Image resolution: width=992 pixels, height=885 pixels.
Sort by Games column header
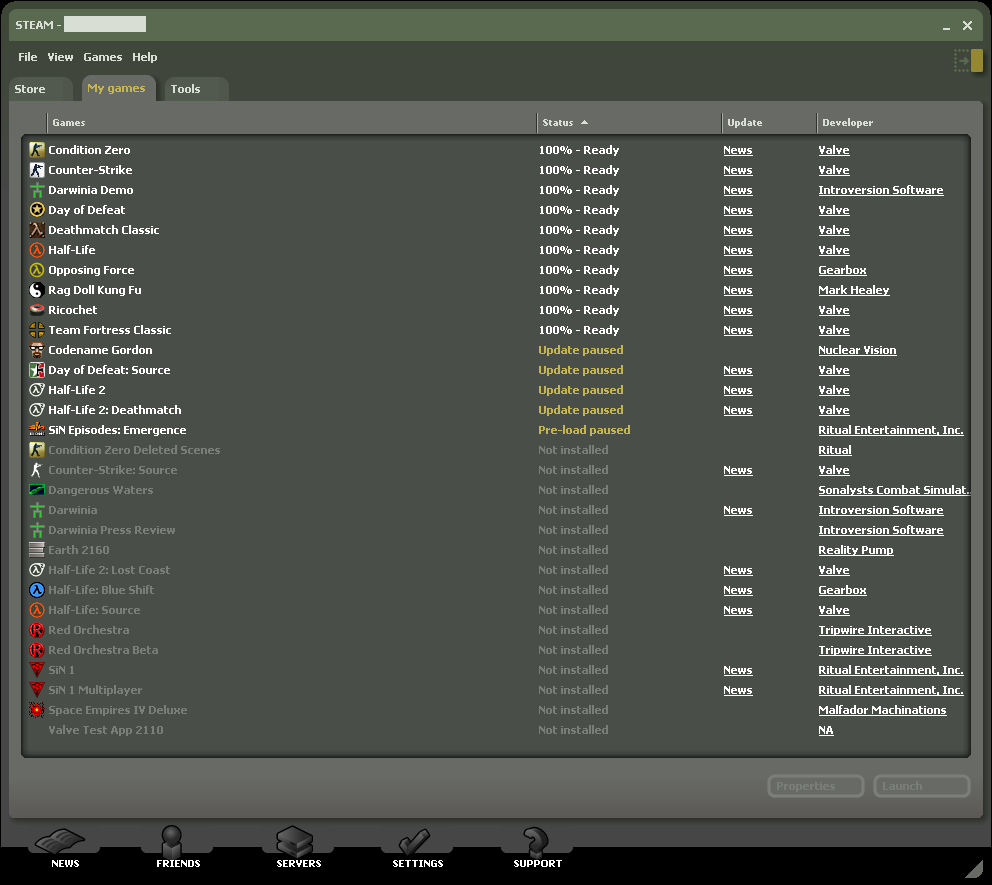[69, 123]
